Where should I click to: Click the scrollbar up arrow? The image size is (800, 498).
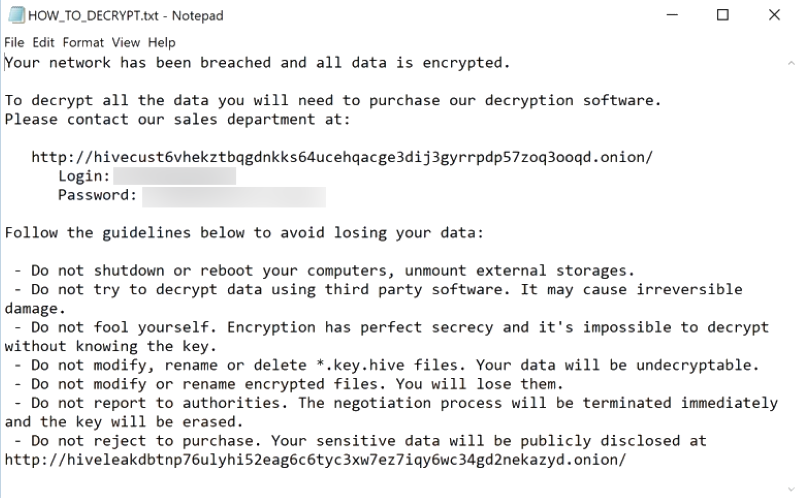(791, 63)
